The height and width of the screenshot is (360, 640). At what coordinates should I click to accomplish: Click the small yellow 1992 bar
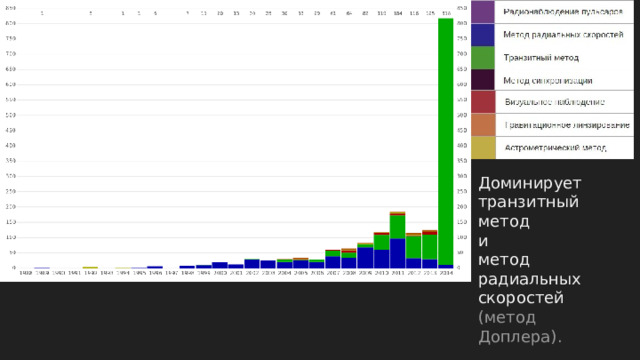click(90, 268)
